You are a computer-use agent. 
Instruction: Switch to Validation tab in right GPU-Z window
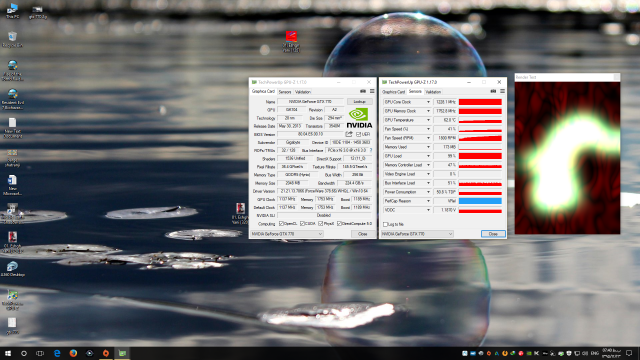(x=433, y=92)
